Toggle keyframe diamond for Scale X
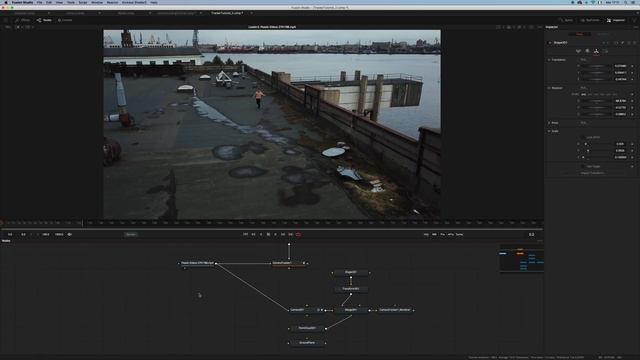The image size is (640, 360). 632,144
